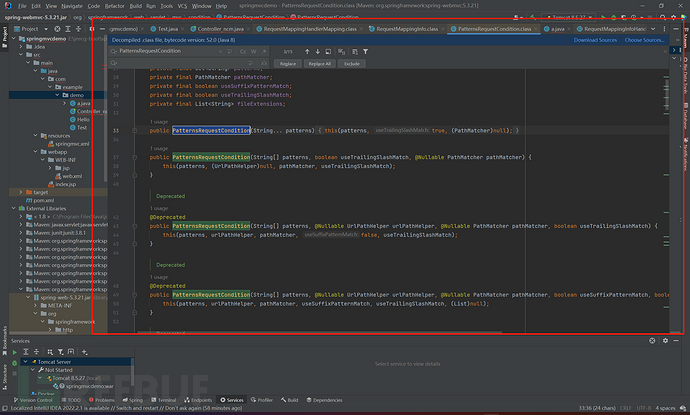
Task: Open Terminal tool window tab
Action: pyautogui.click(x=163, y=400)
